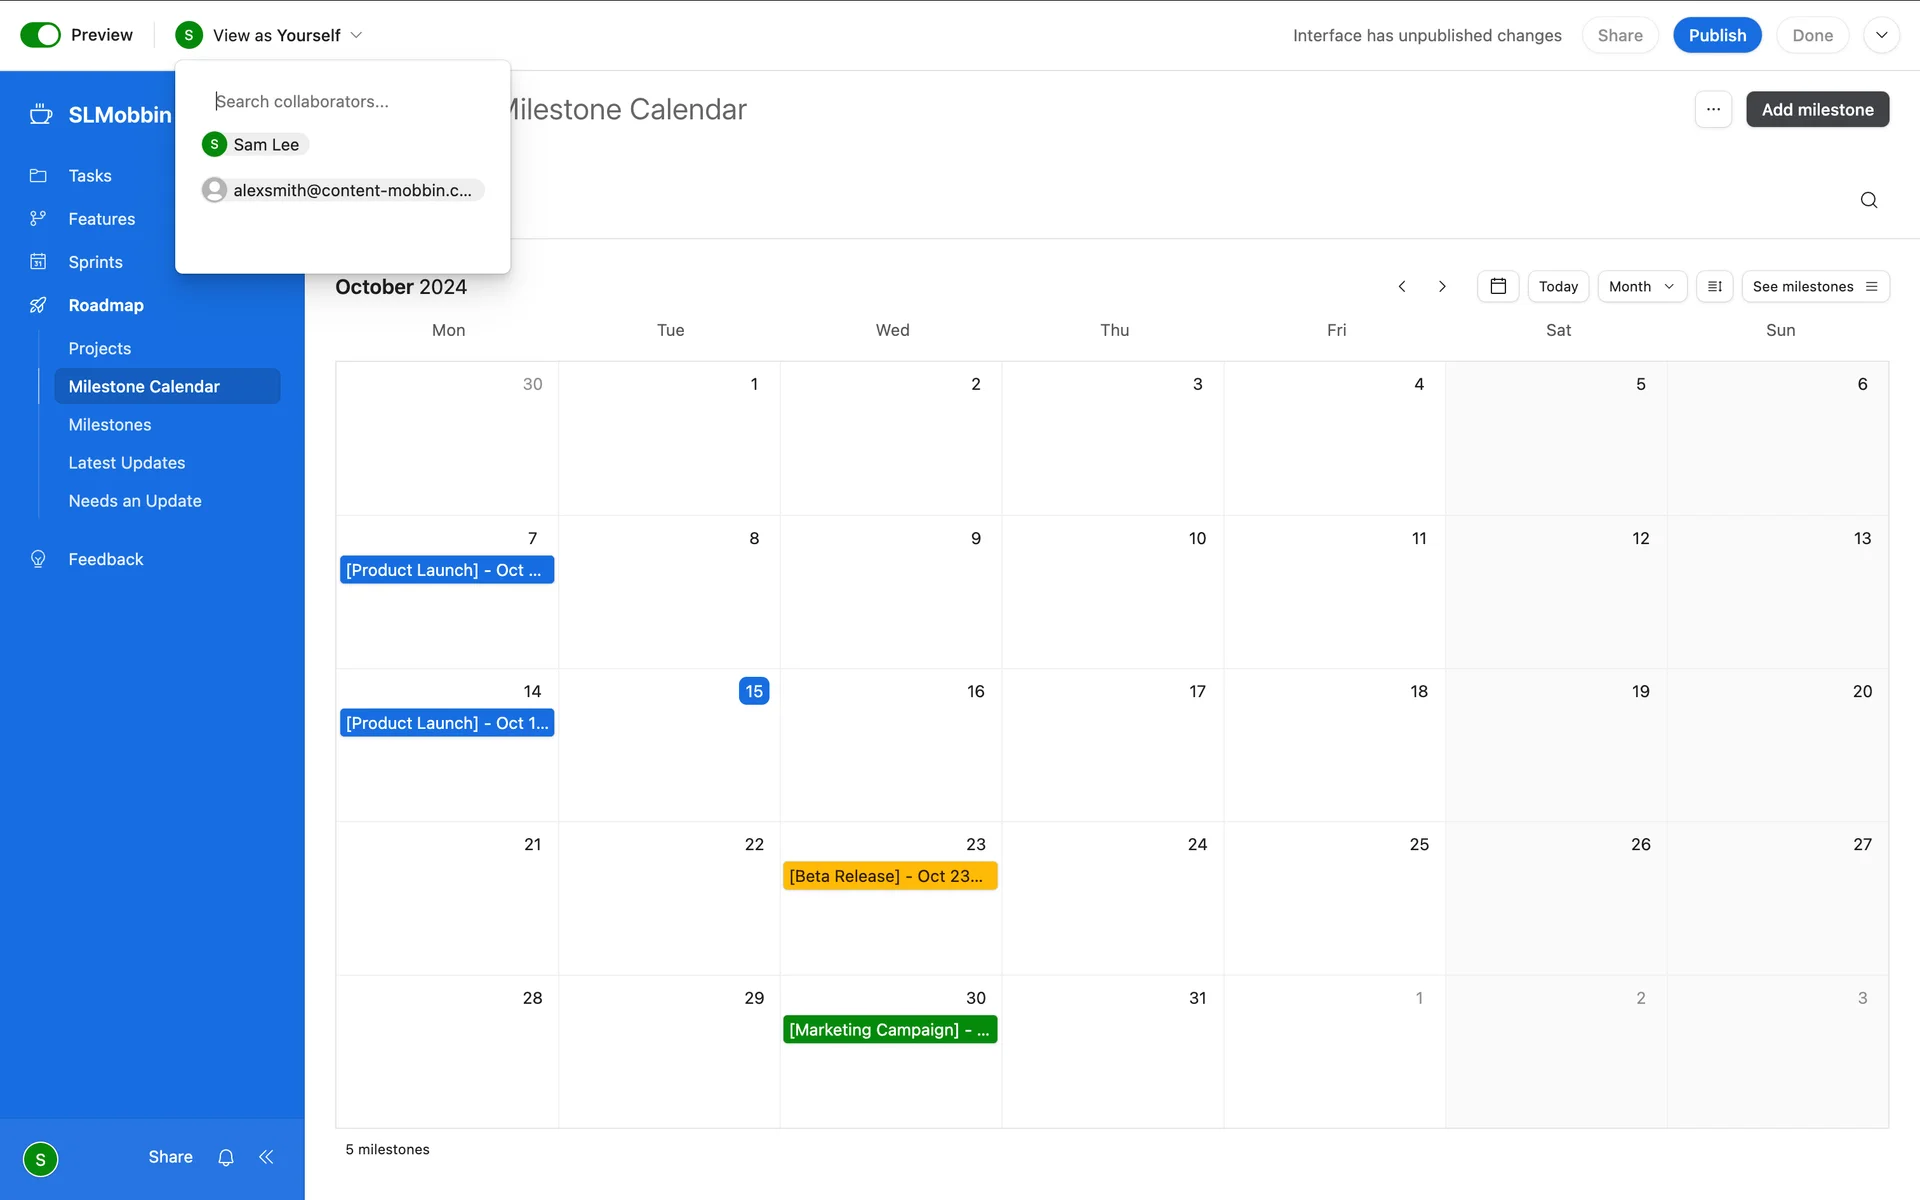The image size is (1920, 1200).
Task: Expand the Month view dropdown
Action: click(x=1641, y=286)
